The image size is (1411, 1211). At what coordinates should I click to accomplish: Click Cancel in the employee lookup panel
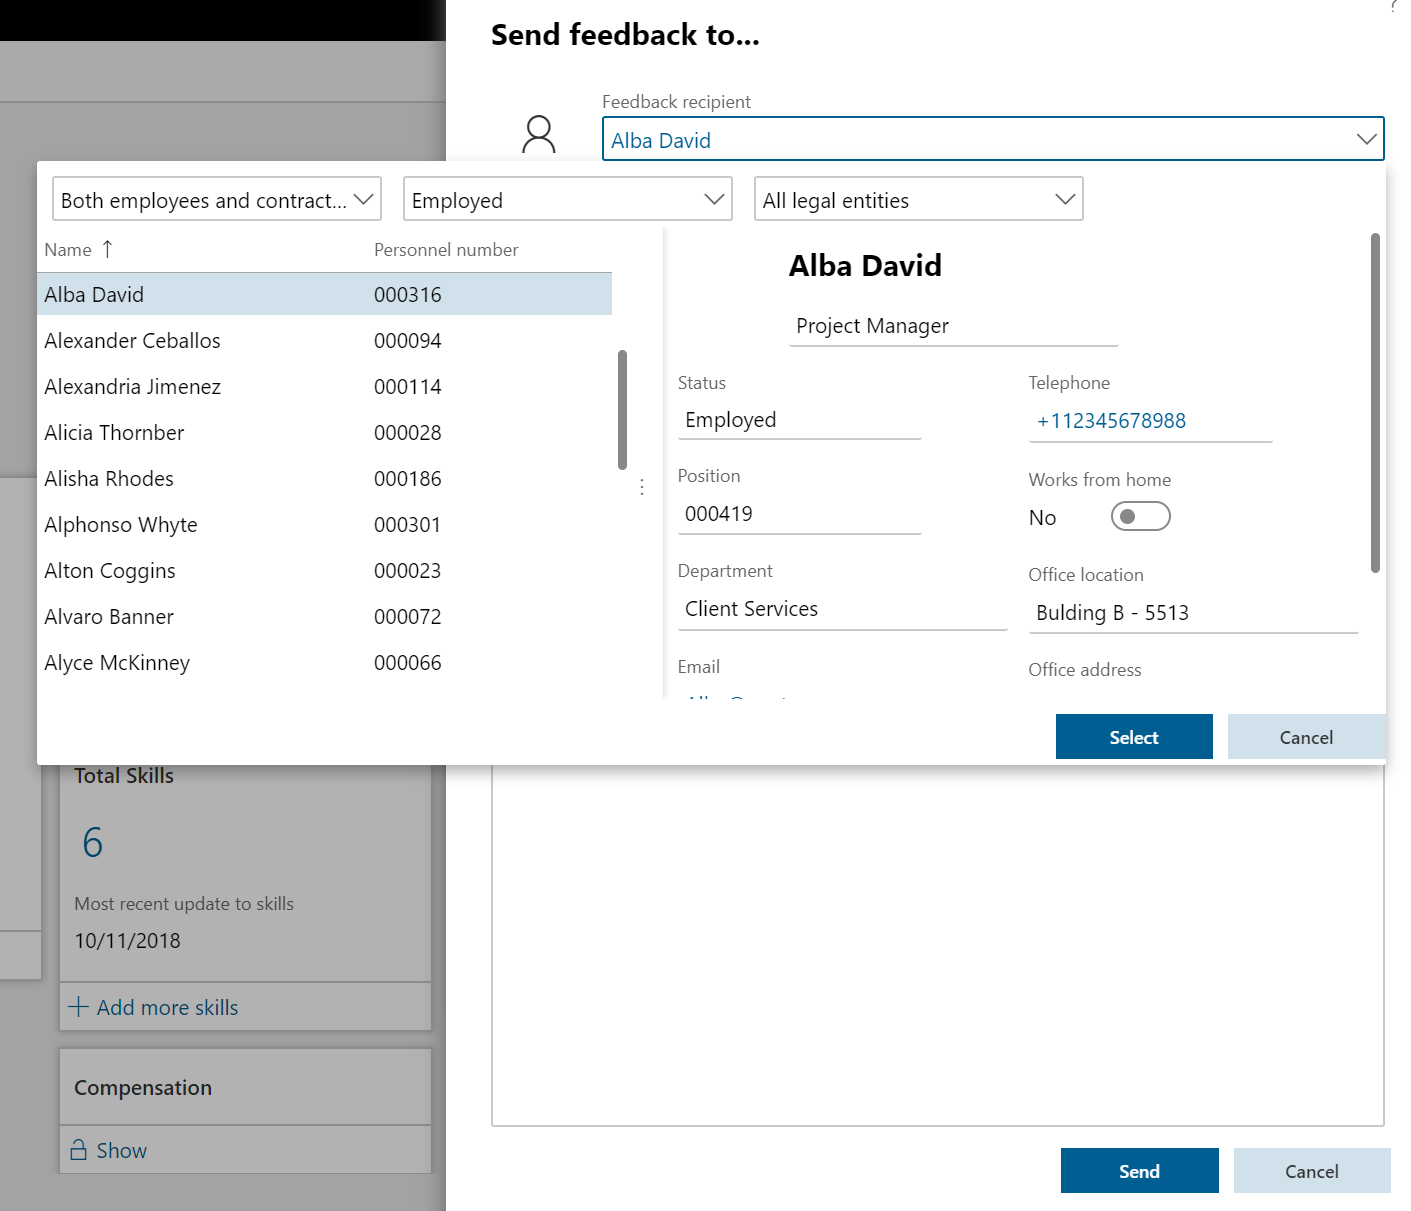1306,737
